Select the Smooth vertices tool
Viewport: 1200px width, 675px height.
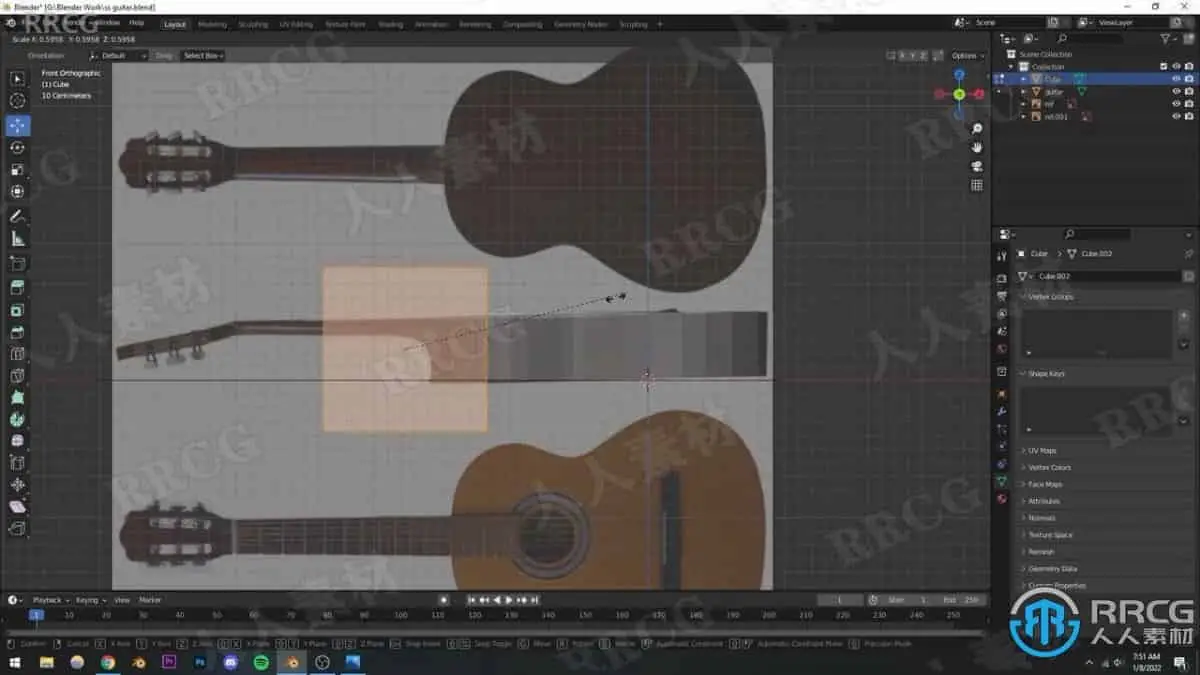[17, 441]
